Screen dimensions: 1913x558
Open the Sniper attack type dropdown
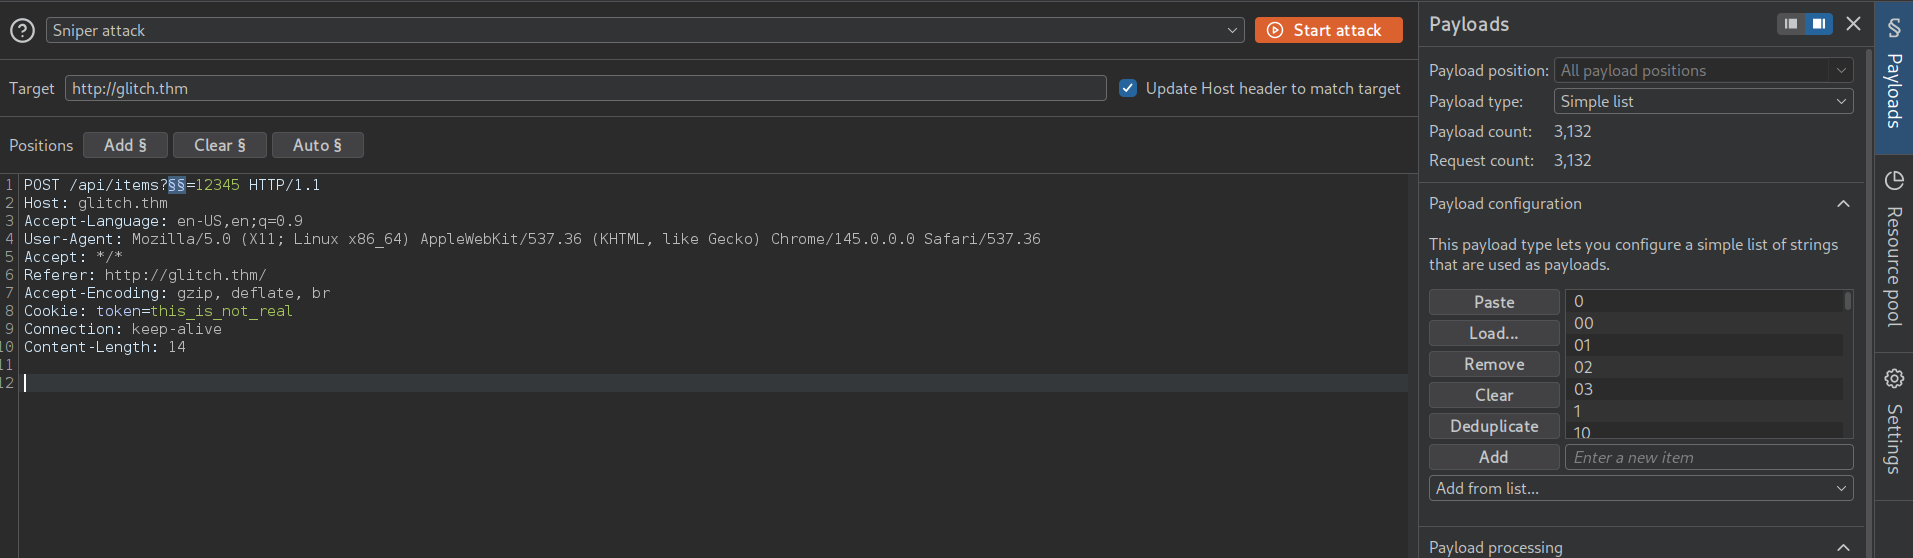click(644, 31)
